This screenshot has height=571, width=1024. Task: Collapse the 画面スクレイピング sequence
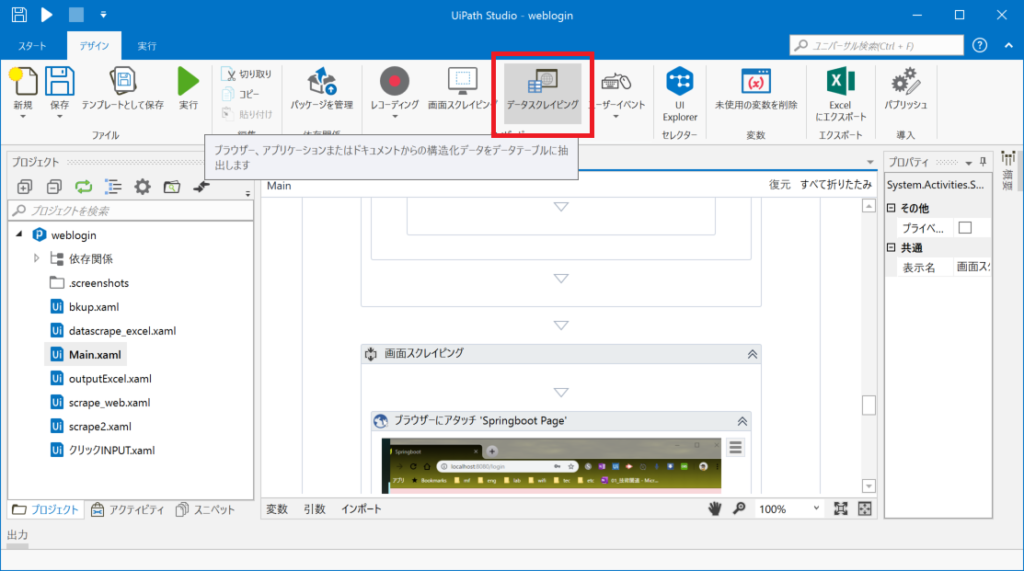click(752, 354)
